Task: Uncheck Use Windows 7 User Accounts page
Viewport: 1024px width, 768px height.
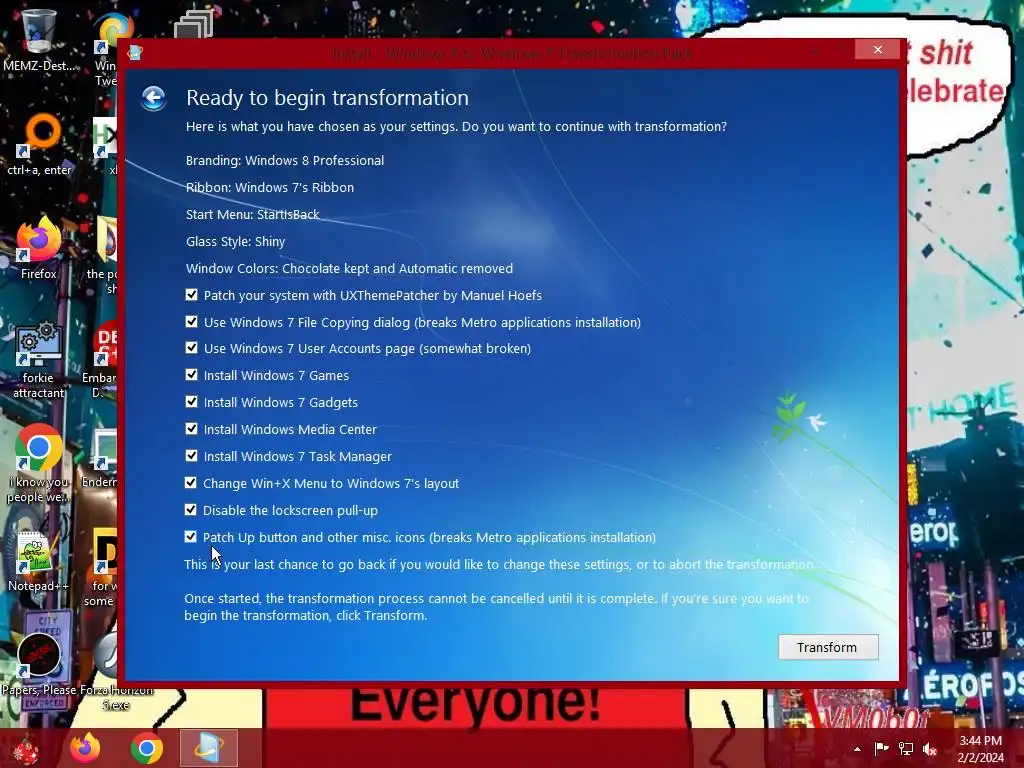Action: coord(191,347)
